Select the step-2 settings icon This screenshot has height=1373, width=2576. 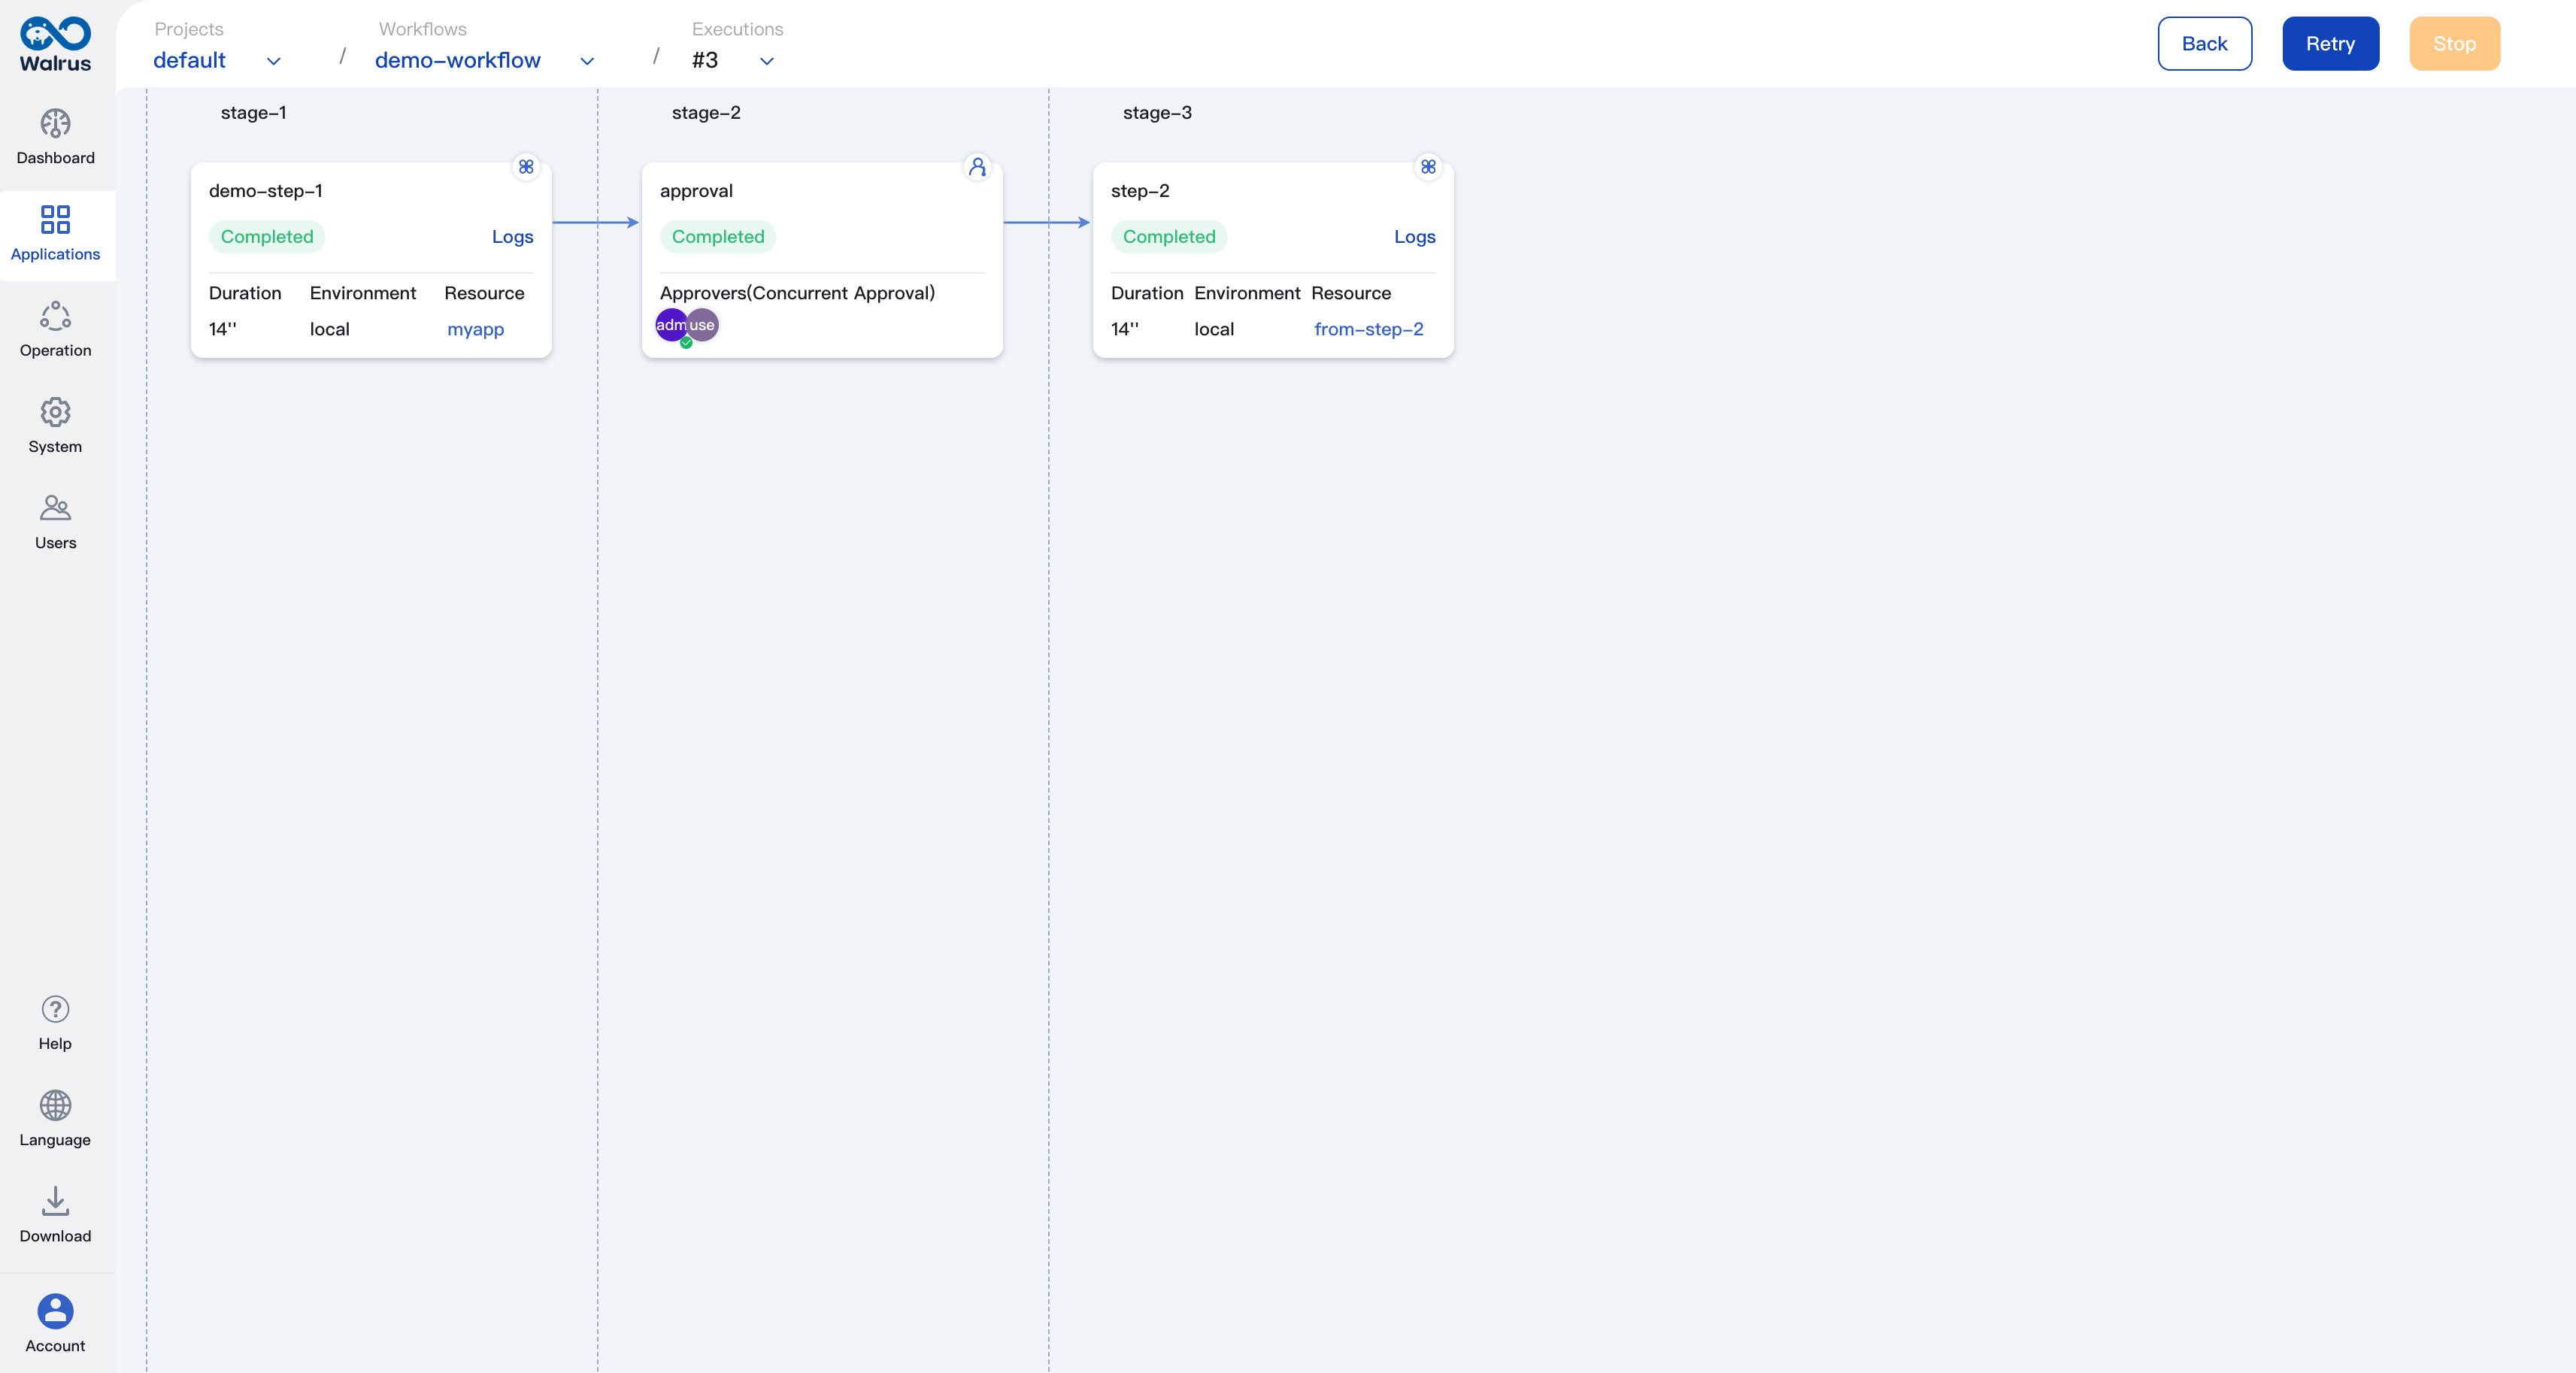pyautogui.click(x=1428, y=165)
